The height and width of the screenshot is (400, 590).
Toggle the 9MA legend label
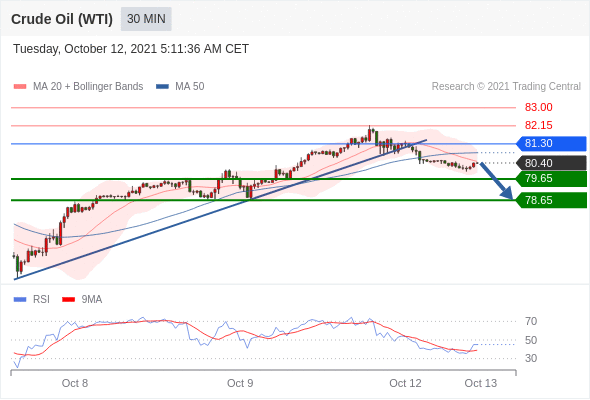coord(92,300)
